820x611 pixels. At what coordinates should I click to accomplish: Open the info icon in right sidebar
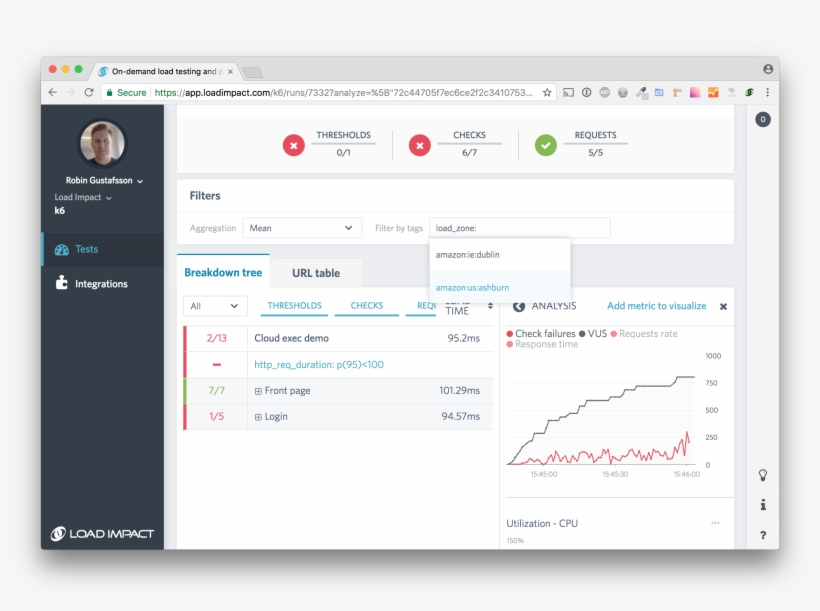pyautogui.click(x=763, y=505)
